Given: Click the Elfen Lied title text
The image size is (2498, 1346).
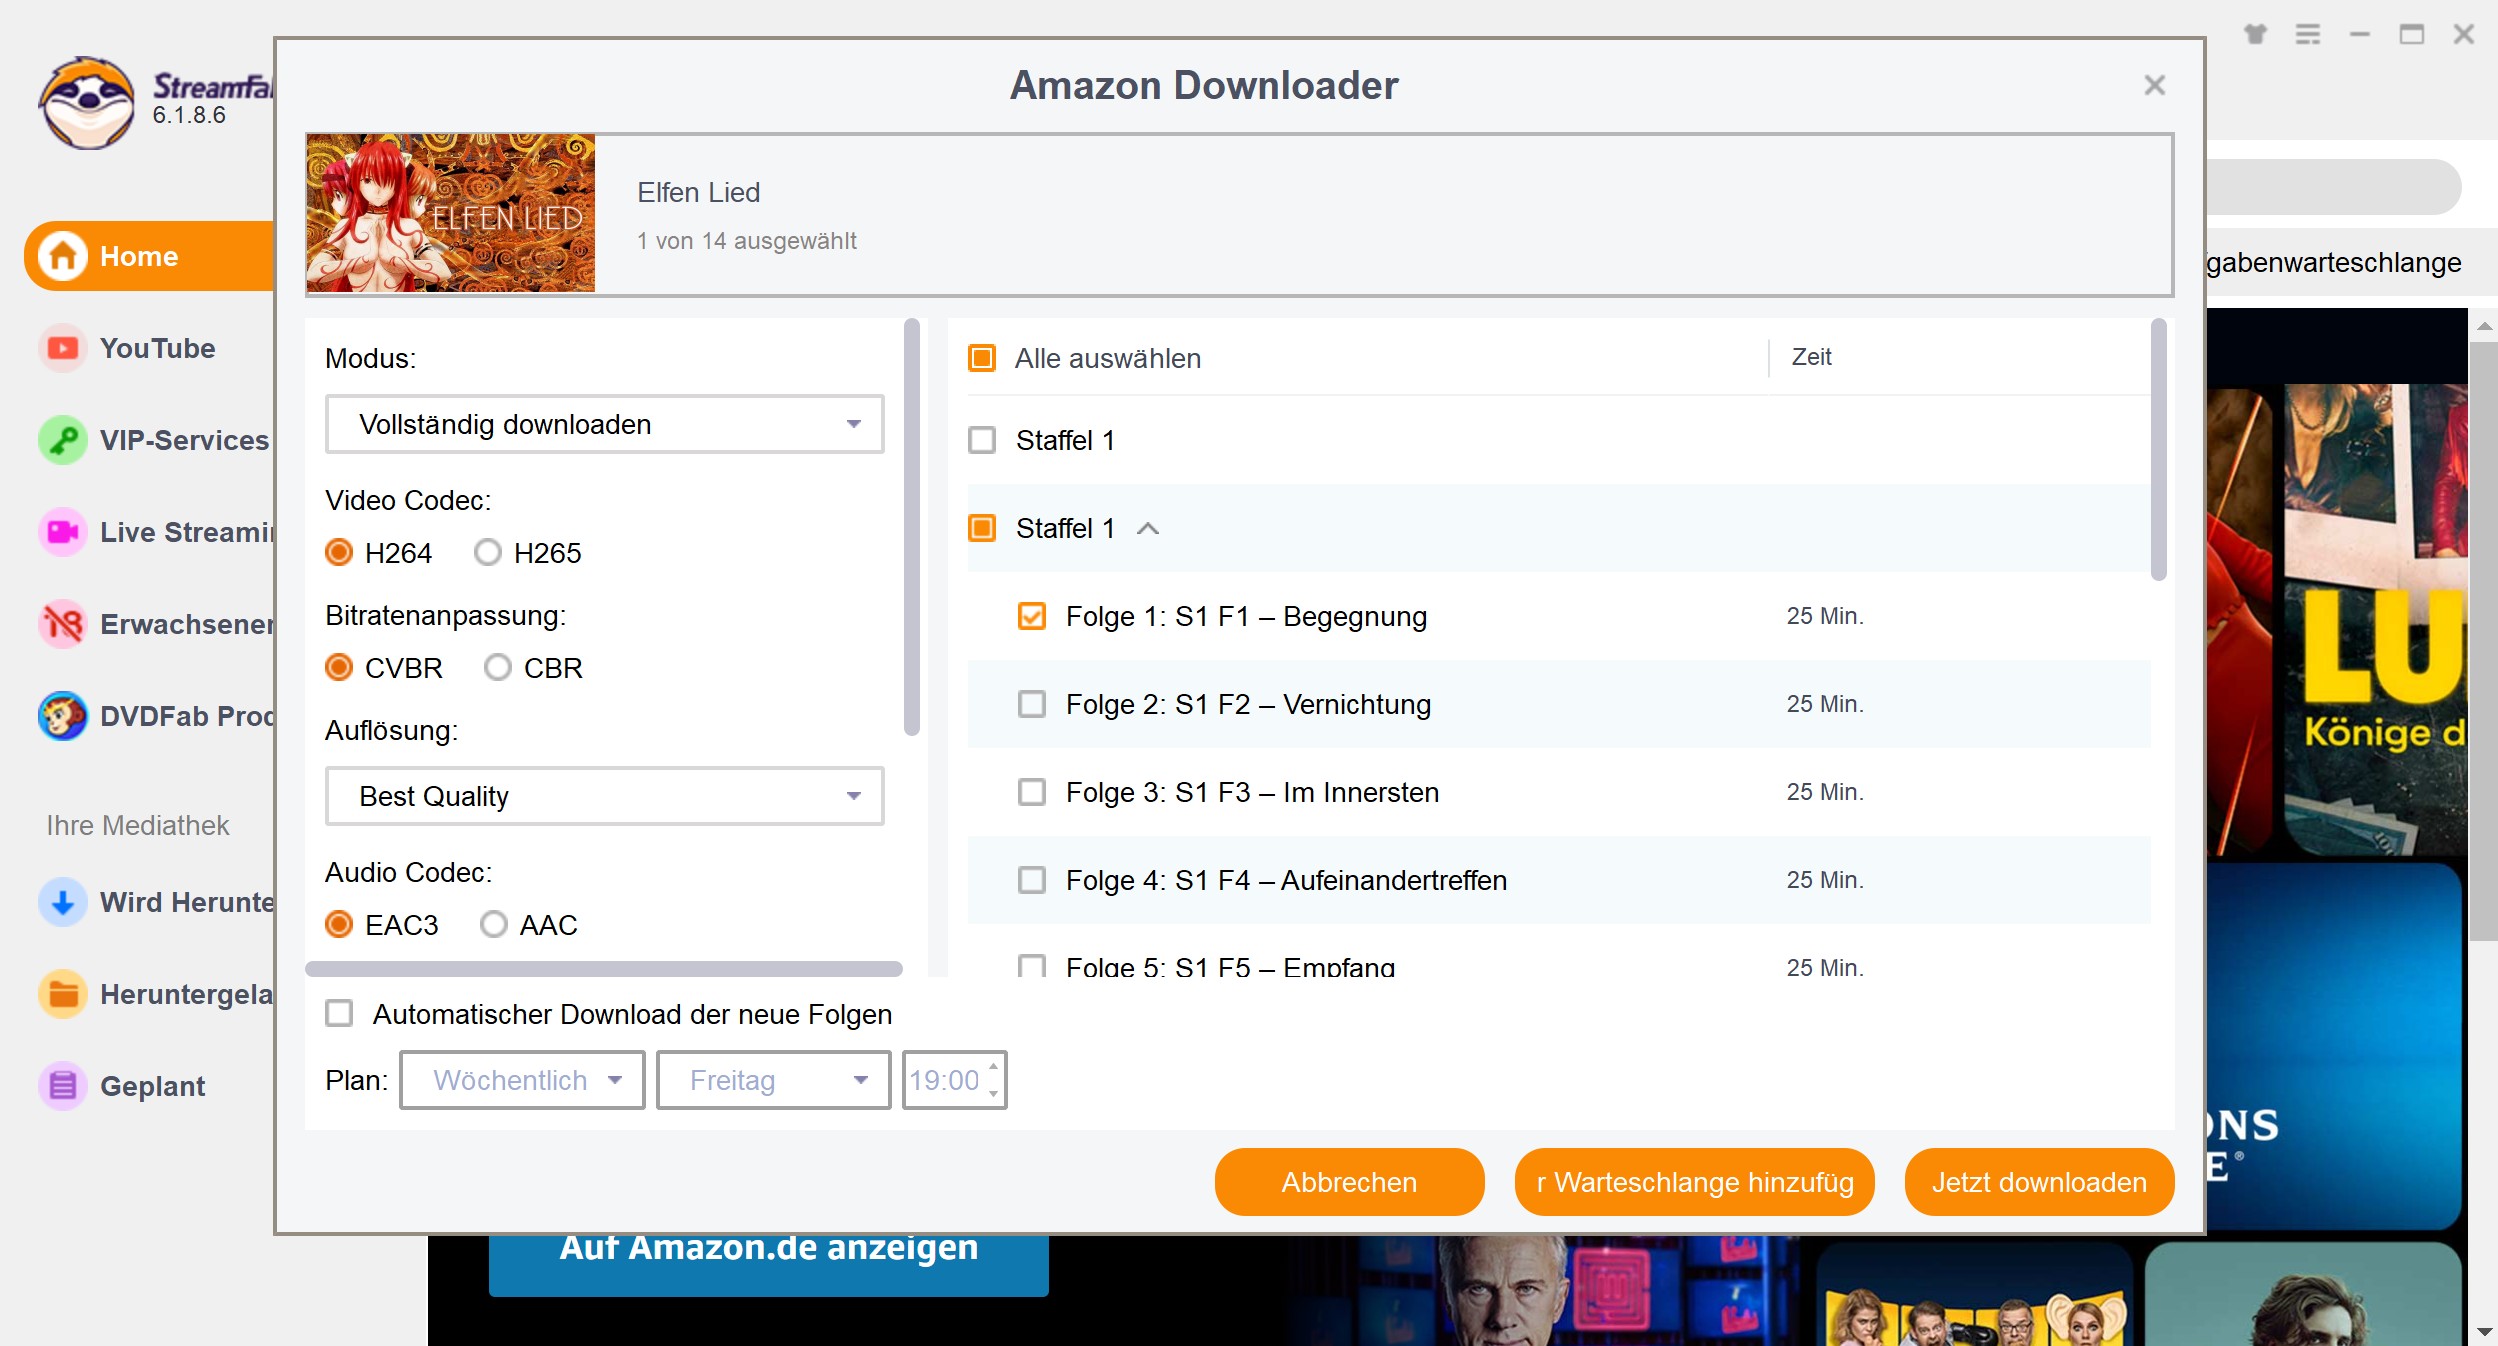Looking at the screenshot, I should pyautogui.click(x=699, y=192).
